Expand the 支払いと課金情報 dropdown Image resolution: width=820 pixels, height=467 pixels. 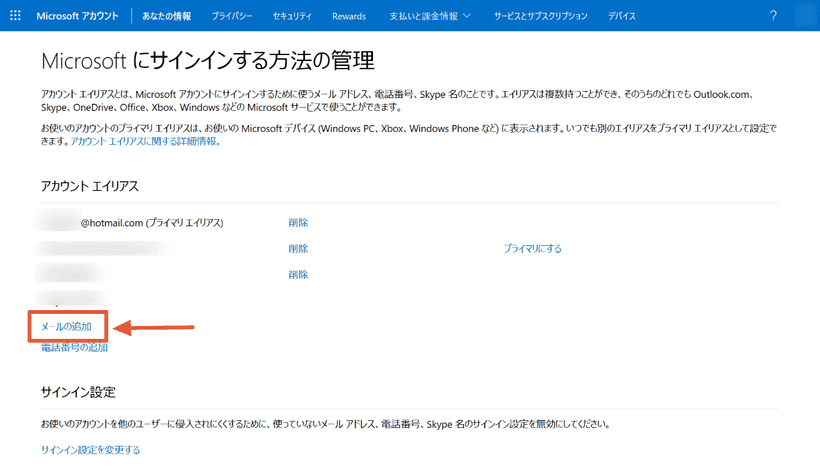click(430, 16)
